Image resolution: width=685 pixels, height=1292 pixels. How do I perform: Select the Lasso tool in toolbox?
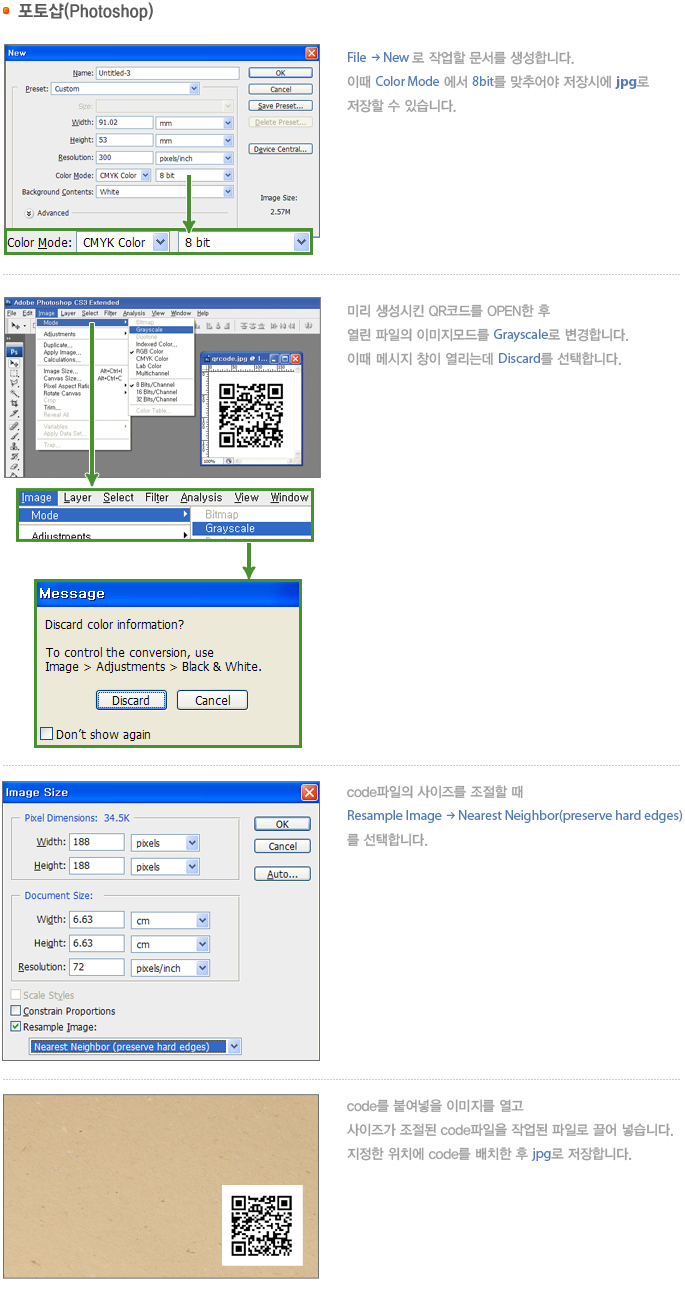point(14,383)
